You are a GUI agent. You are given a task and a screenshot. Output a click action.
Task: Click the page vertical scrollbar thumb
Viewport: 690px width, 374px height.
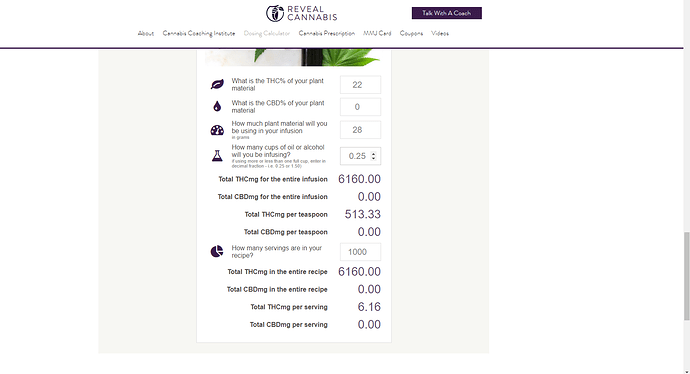point(686,276)
